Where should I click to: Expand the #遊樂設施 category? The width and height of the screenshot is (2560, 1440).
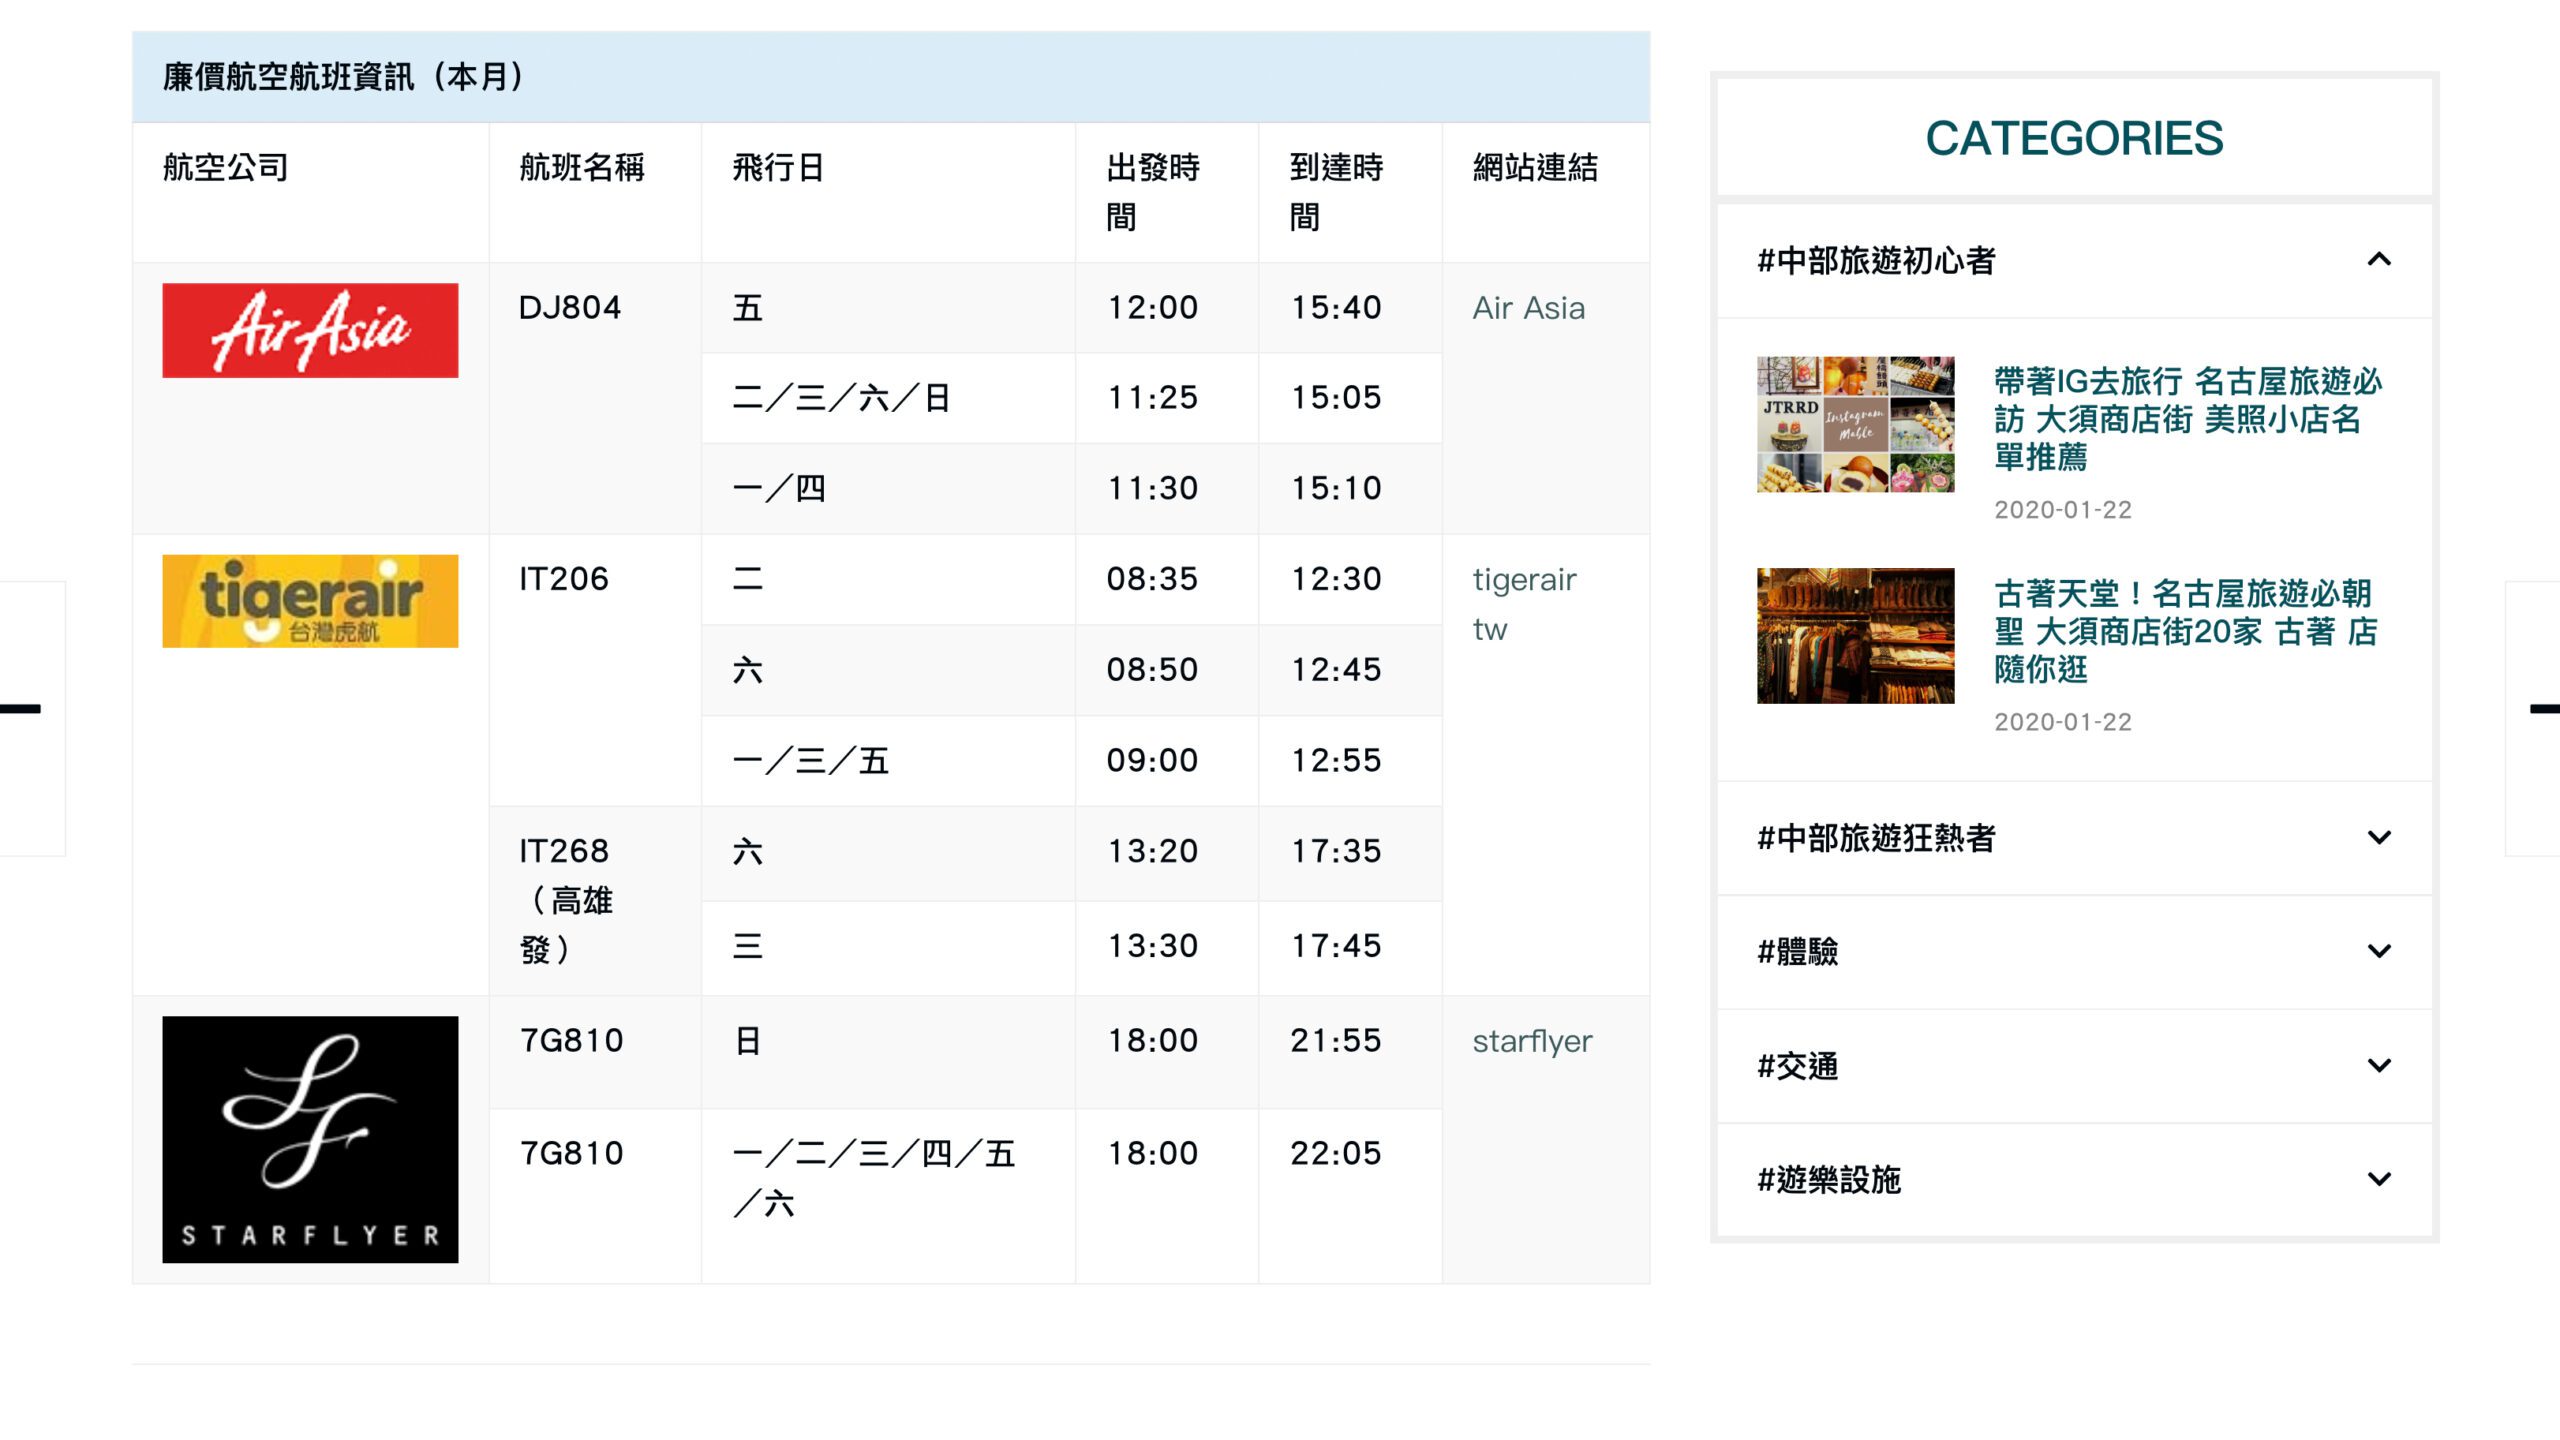pos(2074,1179)
